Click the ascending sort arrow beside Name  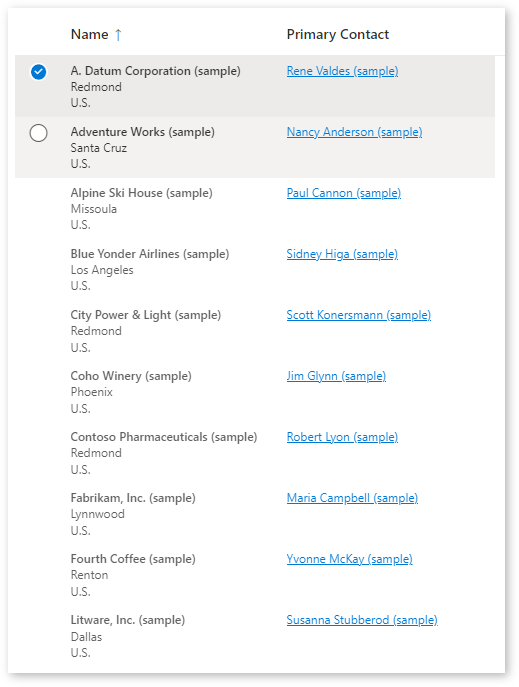tap(118, 35)
